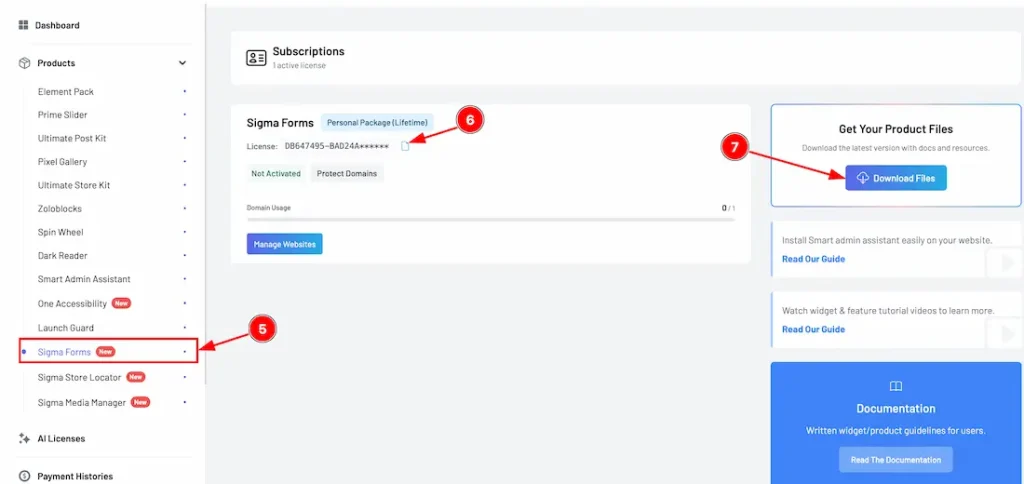Select Spin Wheel in sidebar

pos(61,233)
